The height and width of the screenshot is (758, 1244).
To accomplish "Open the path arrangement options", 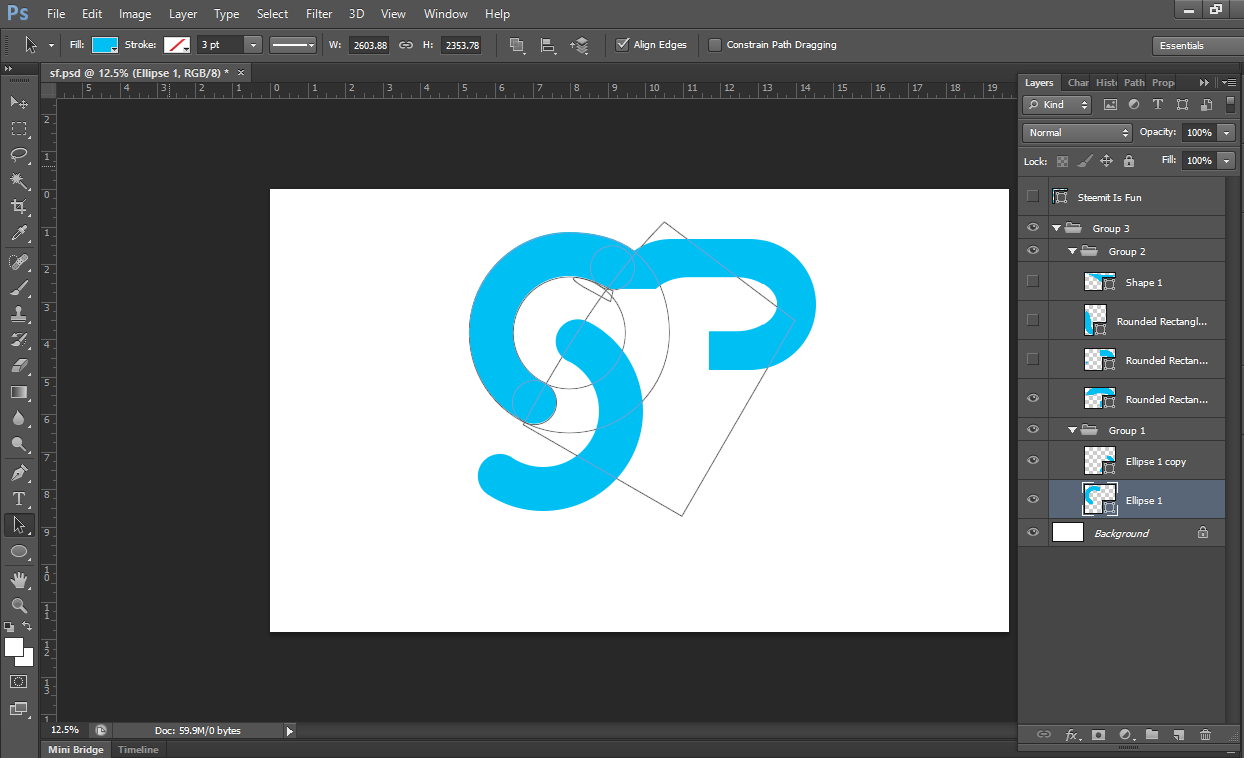I will pos(580,45).
